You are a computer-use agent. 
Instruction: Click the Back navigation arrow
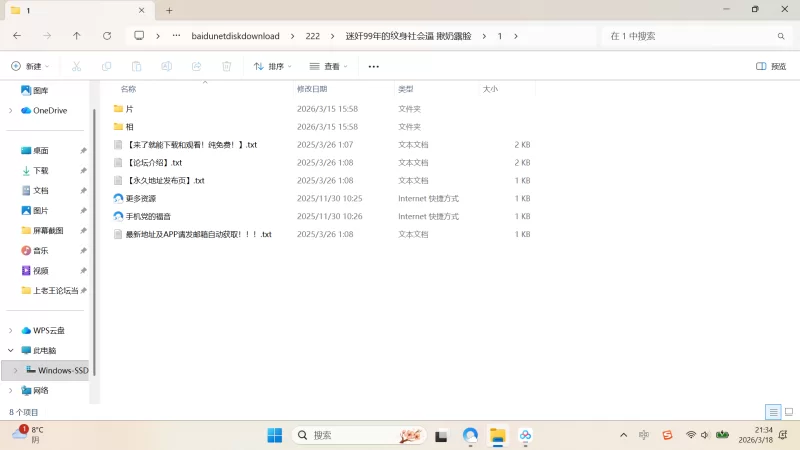click(17, 36)
